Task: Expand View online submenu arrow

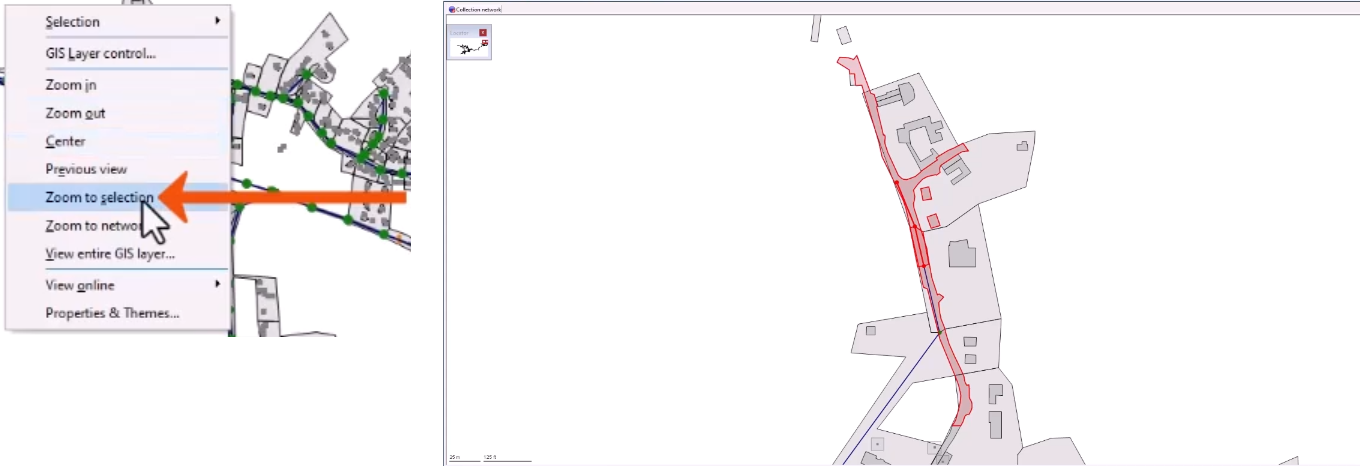Action: [218, 285]
